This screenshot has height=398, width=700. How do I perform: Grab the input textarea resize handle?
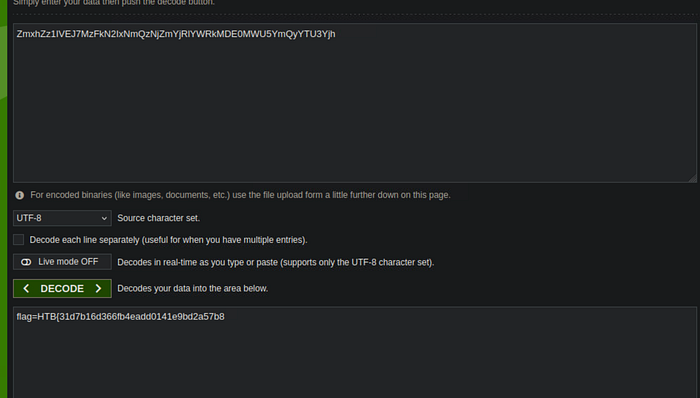coord(692,178)
